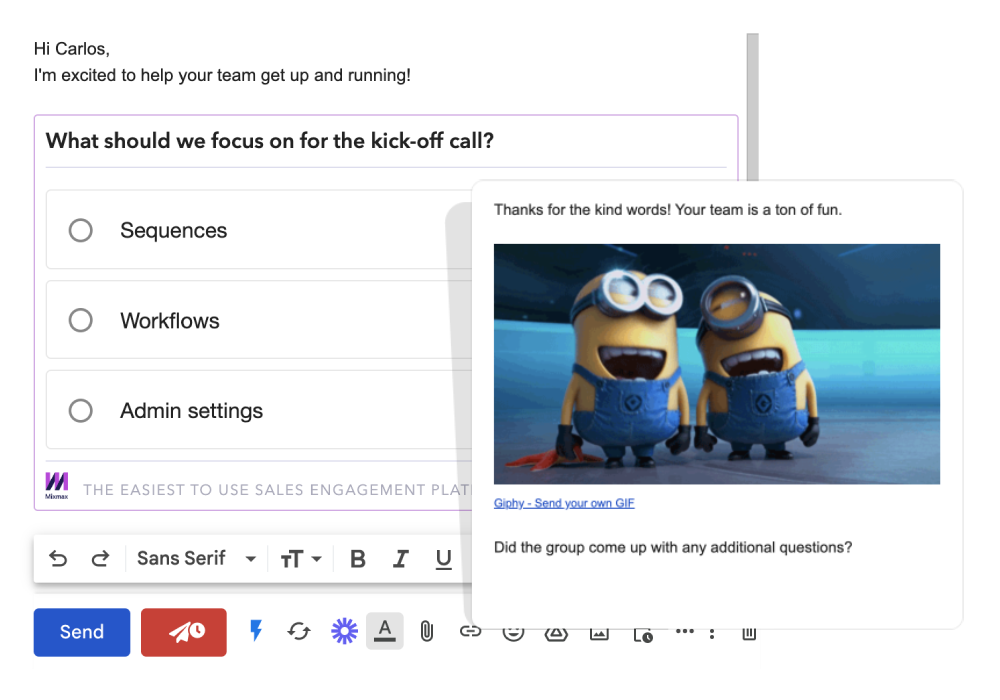This screenshot has height=700, width=1000.
Task: Discard the draft with the trash icon
Action: [749, 634]
